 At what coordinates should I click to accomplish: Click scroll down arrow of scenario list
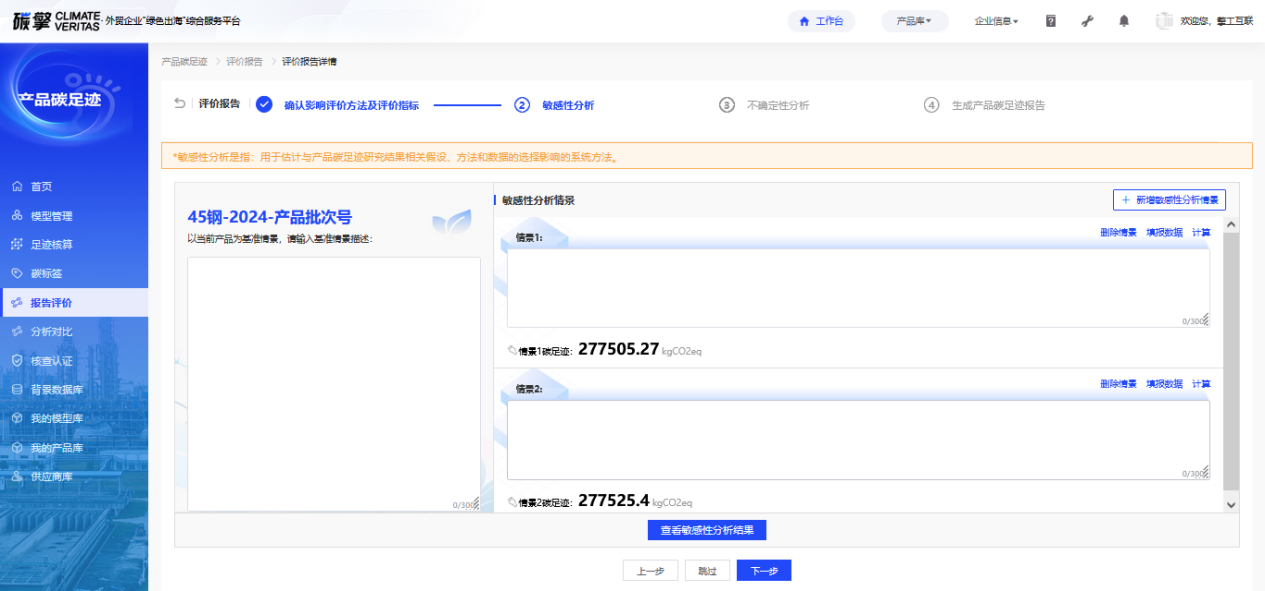tap(1232, 505)
